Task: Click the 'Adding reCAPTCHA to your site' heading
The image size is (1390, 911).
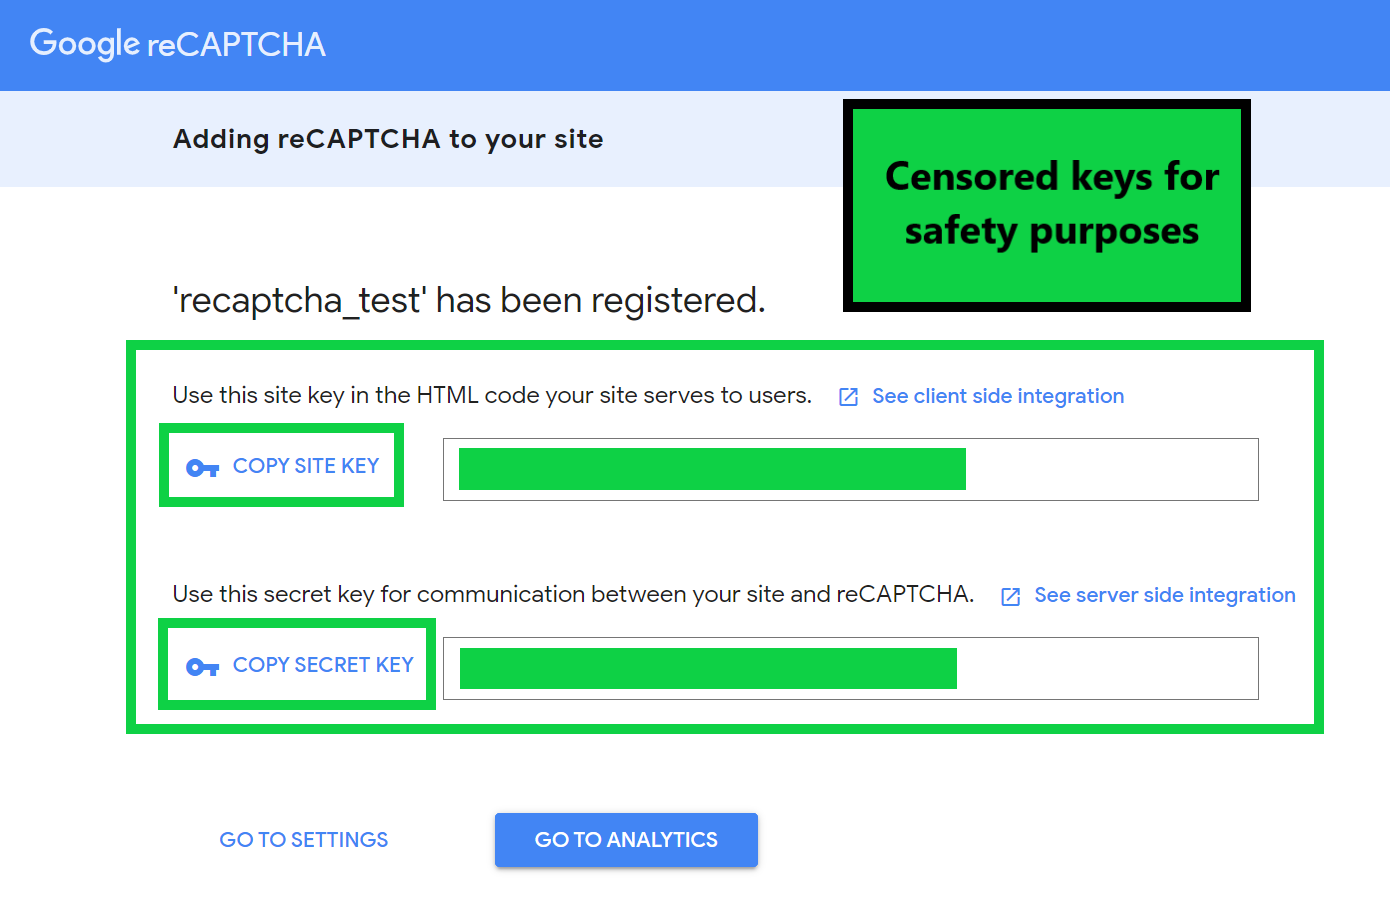Action: [388, 139]
